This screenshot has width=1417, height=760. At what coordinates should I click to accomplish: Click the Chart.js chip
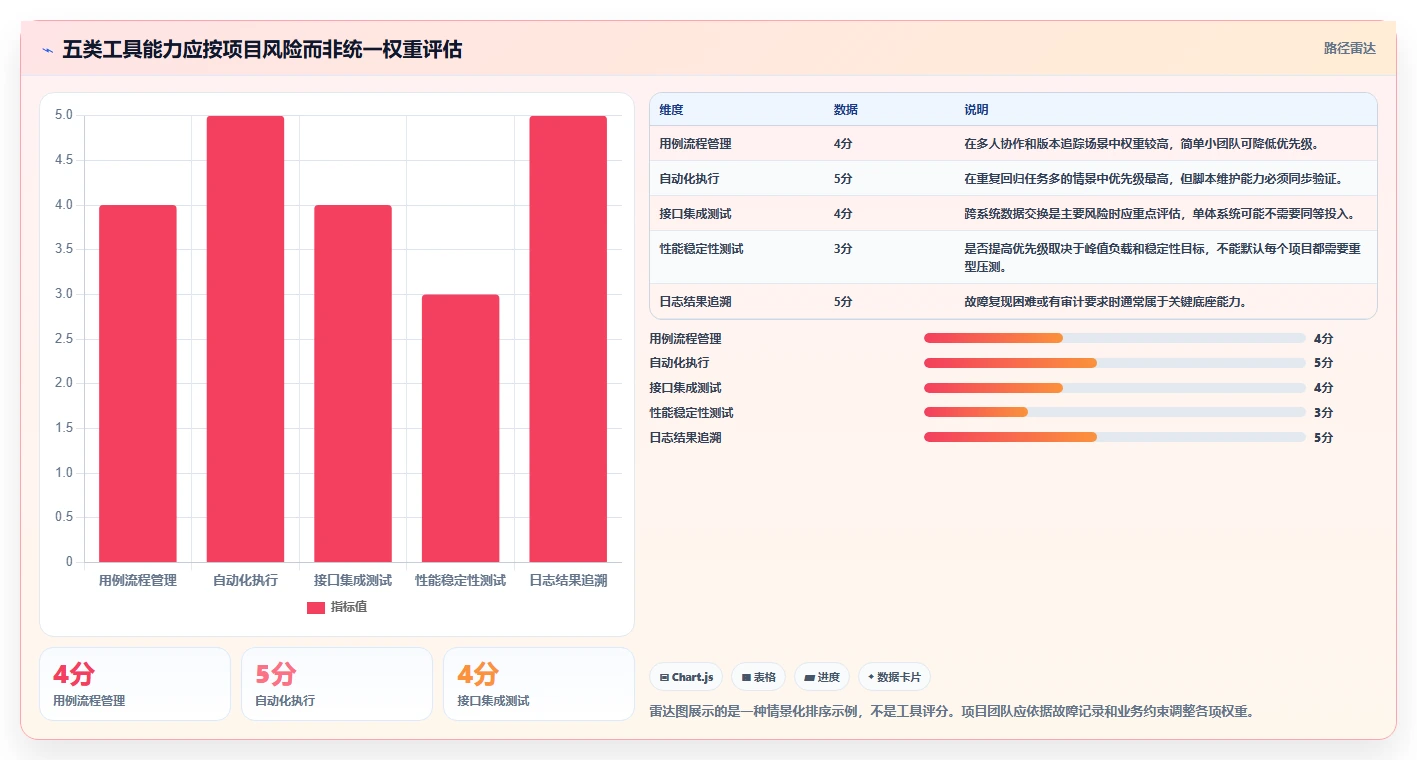[686, 677]
